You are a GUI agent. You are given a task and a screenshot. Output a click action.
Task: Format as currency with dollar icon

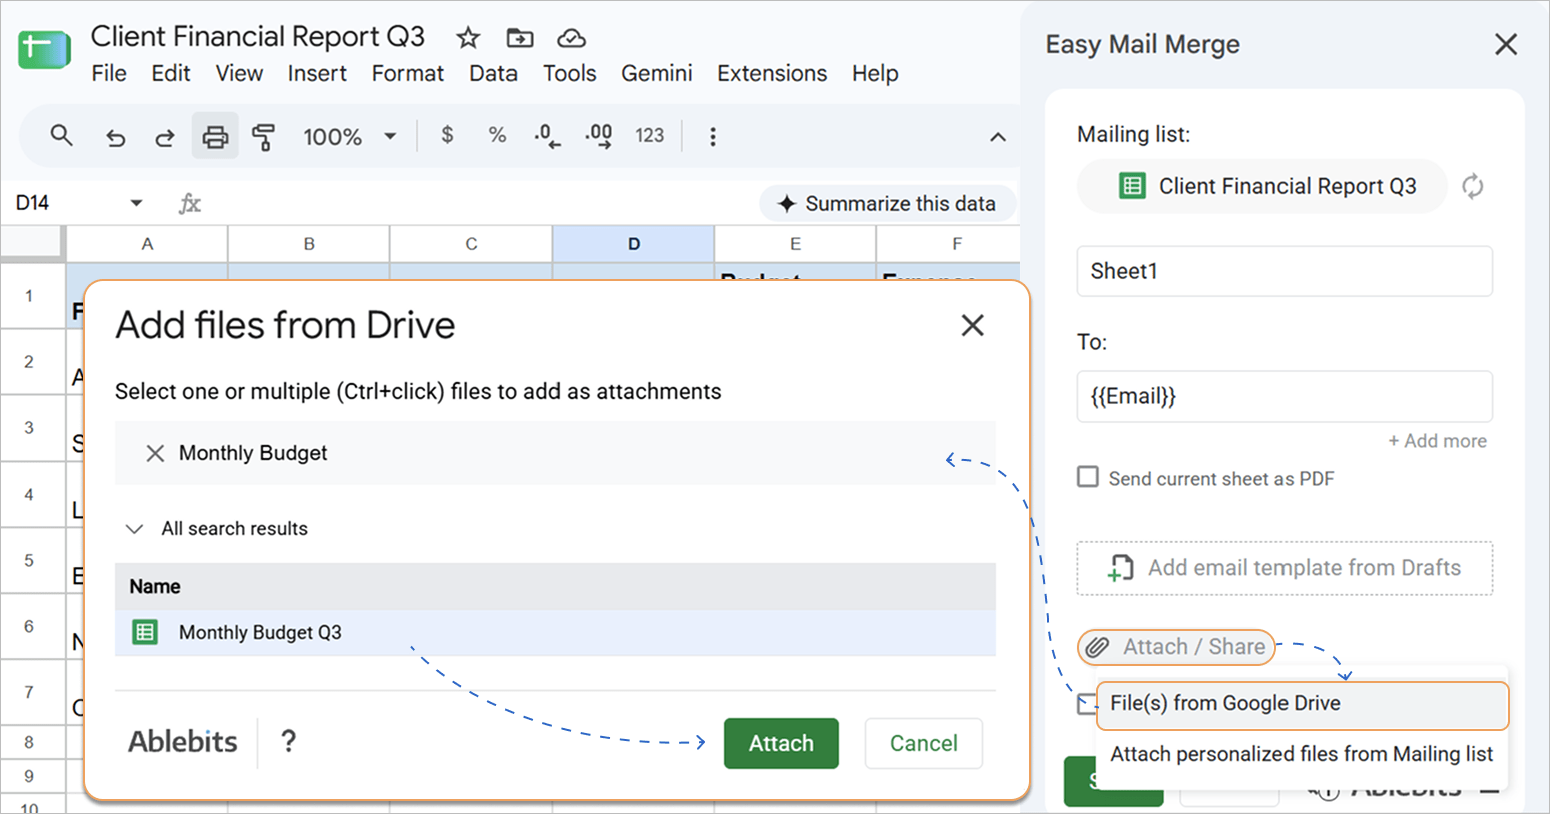(x=447, y=135)
